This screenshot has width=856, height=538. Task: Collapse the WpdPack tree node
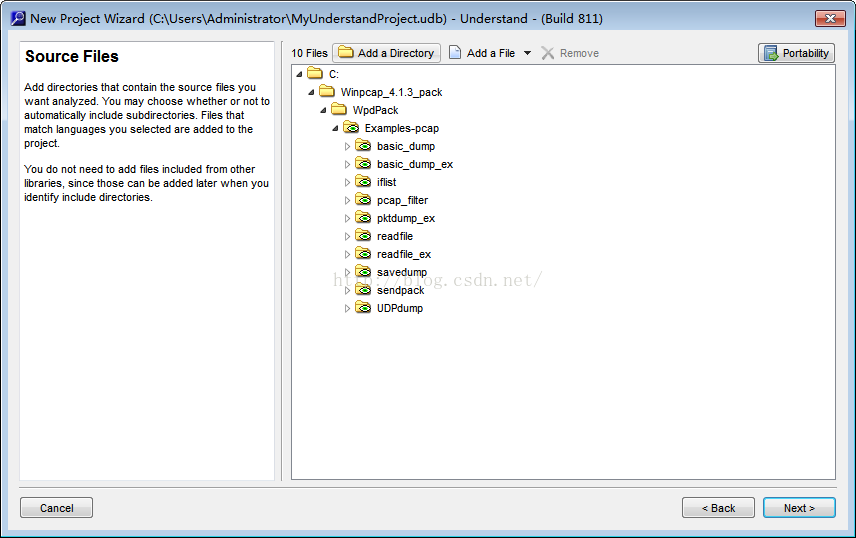(x=323, y=110)
